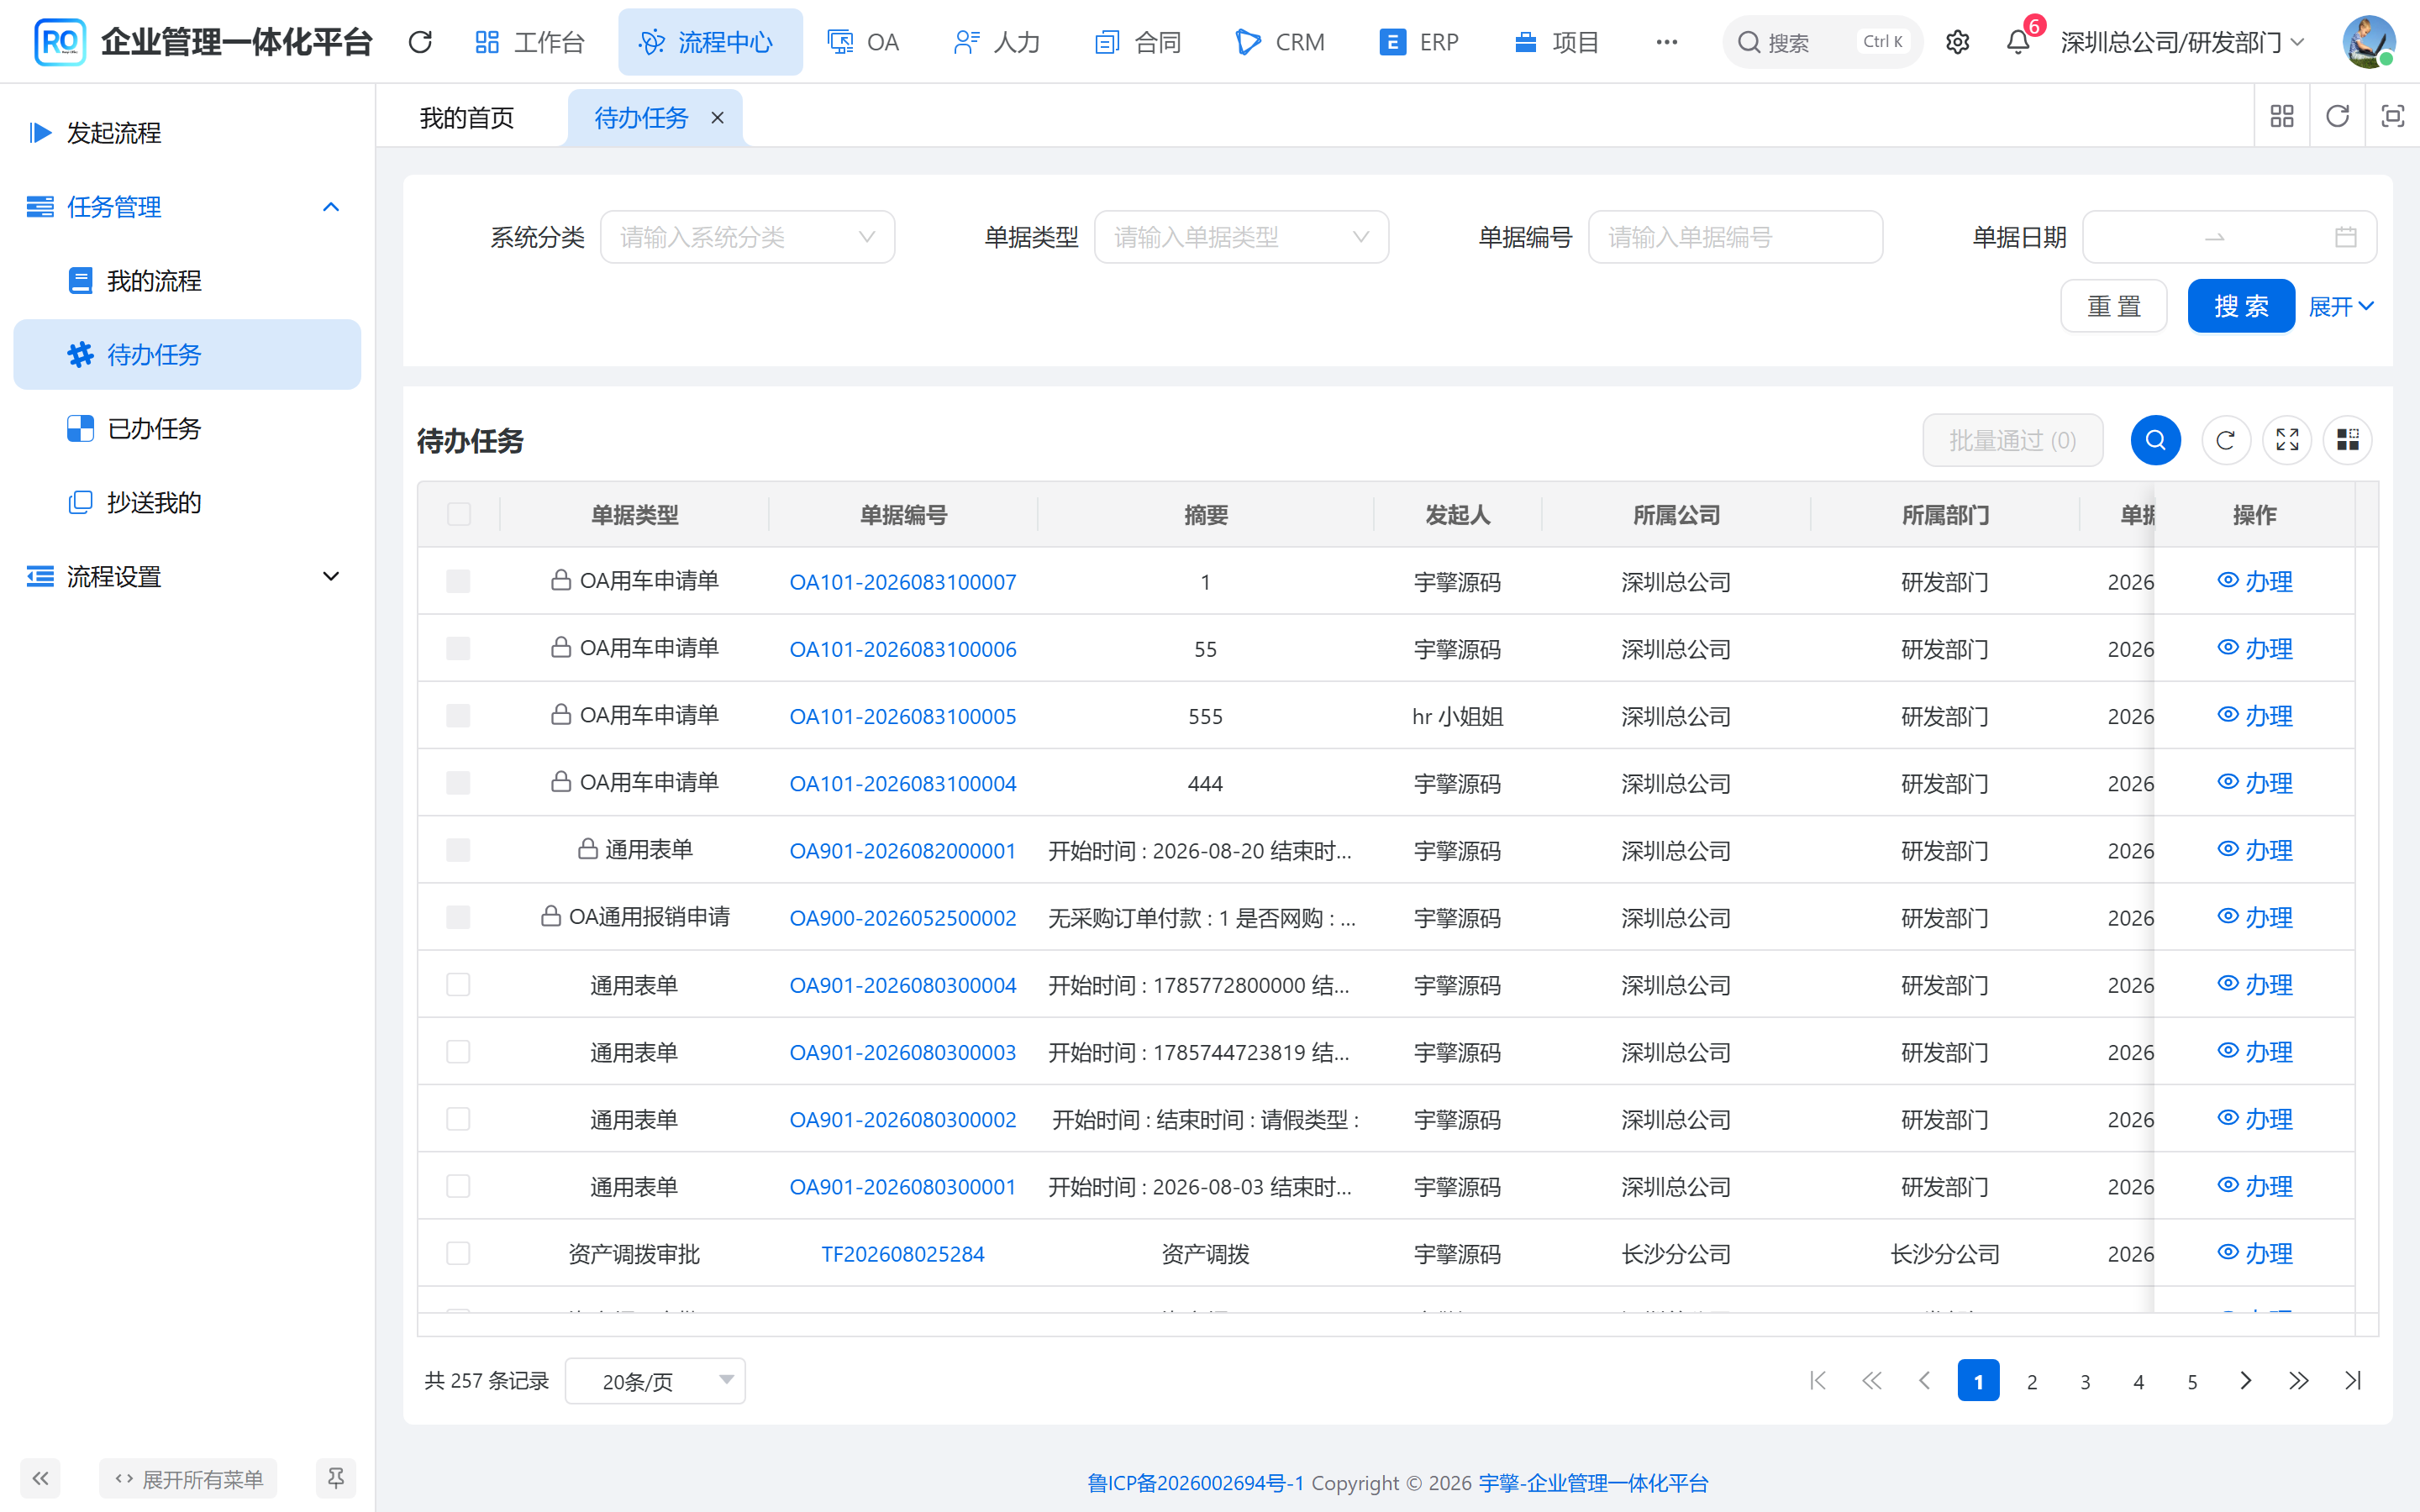Collapse the 任务管理 sidebar menu
Viewport: 2420px width, 1512px height.
click(x=187, y=207)
